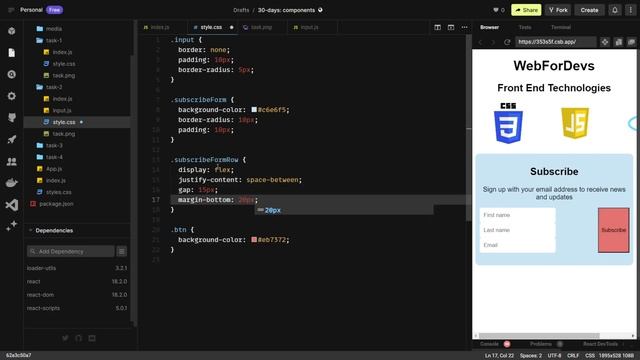The width and height of the screenshot is (640, 360).
Task: Open notifications bell icon
Action: [615, 10]
